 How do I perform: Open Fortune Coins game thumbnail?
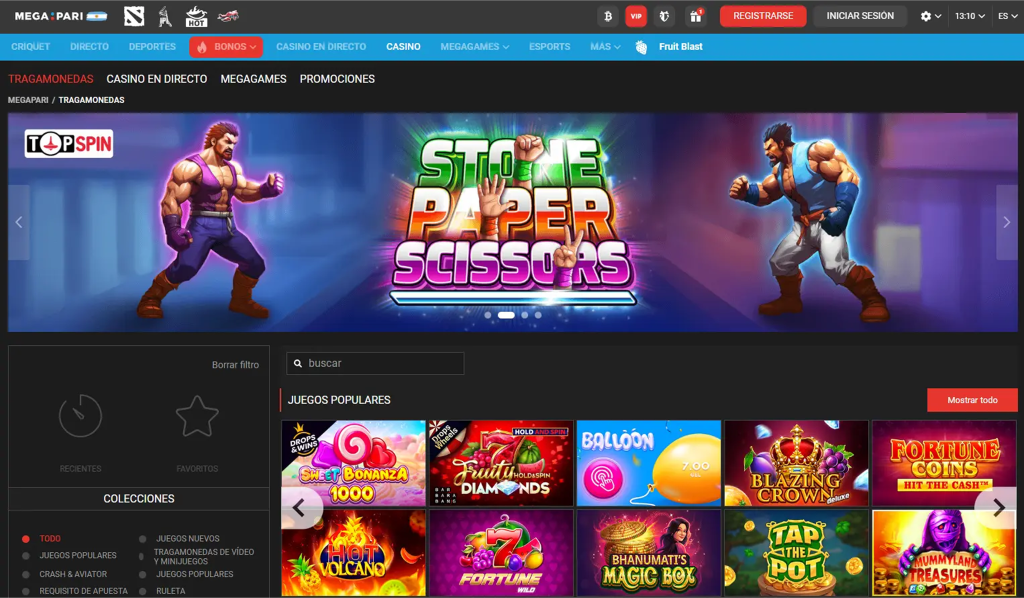click(944, 464)
